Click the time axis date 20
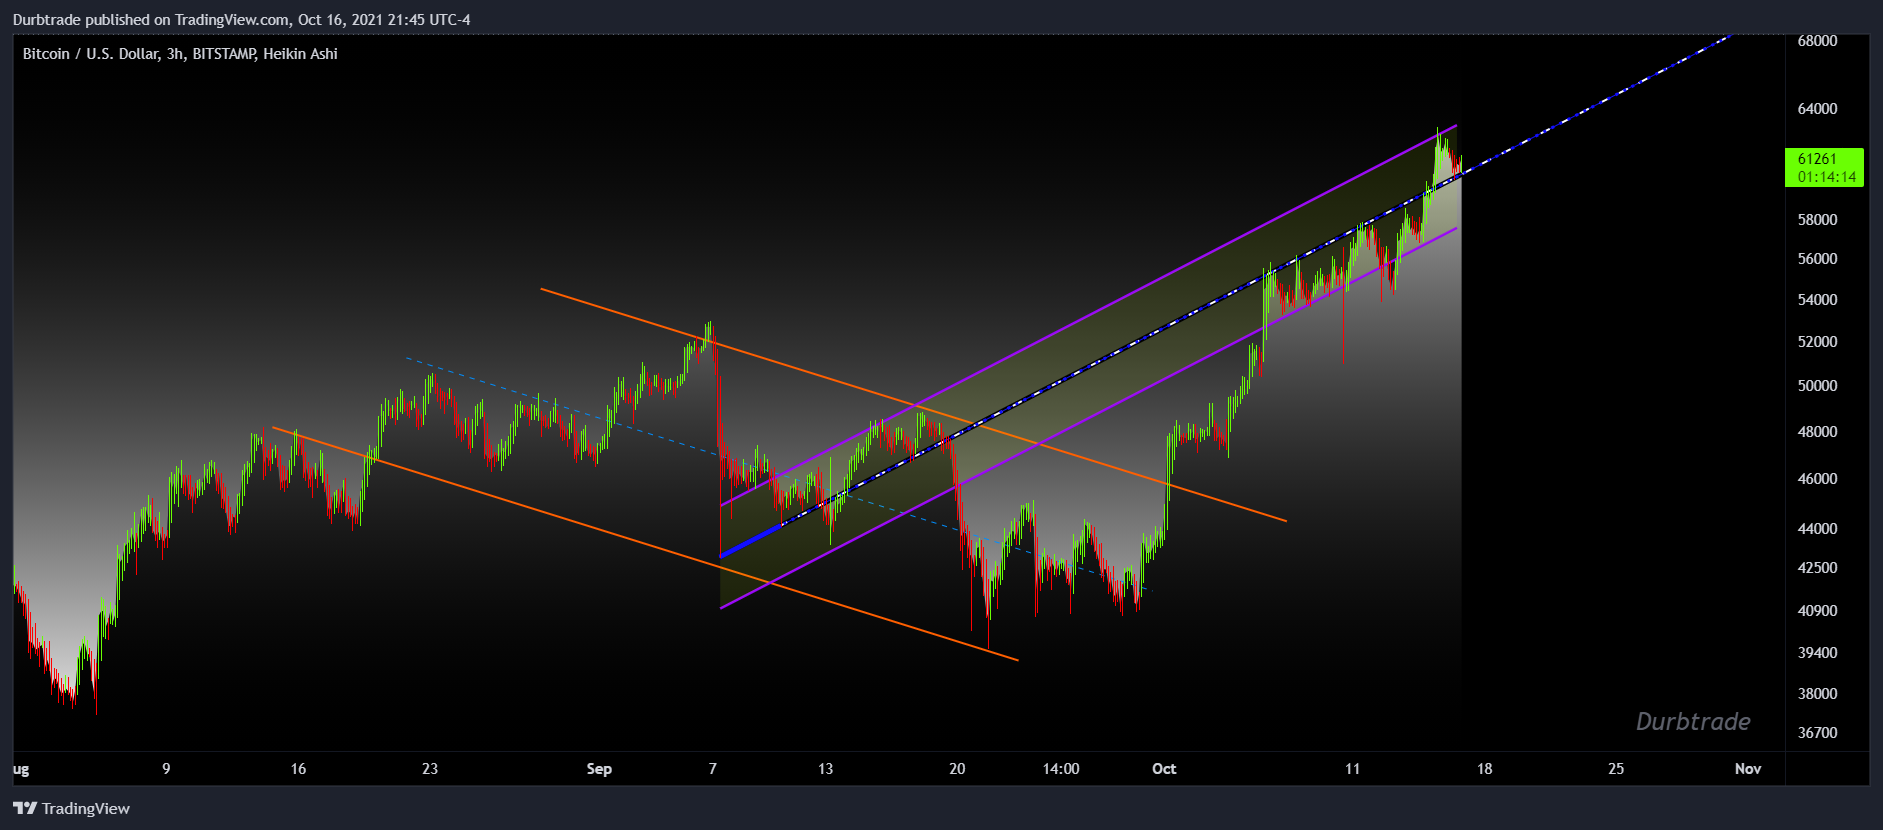Image resolution: width=1883 pixels, height=830 pixels. tap(957, 769)
